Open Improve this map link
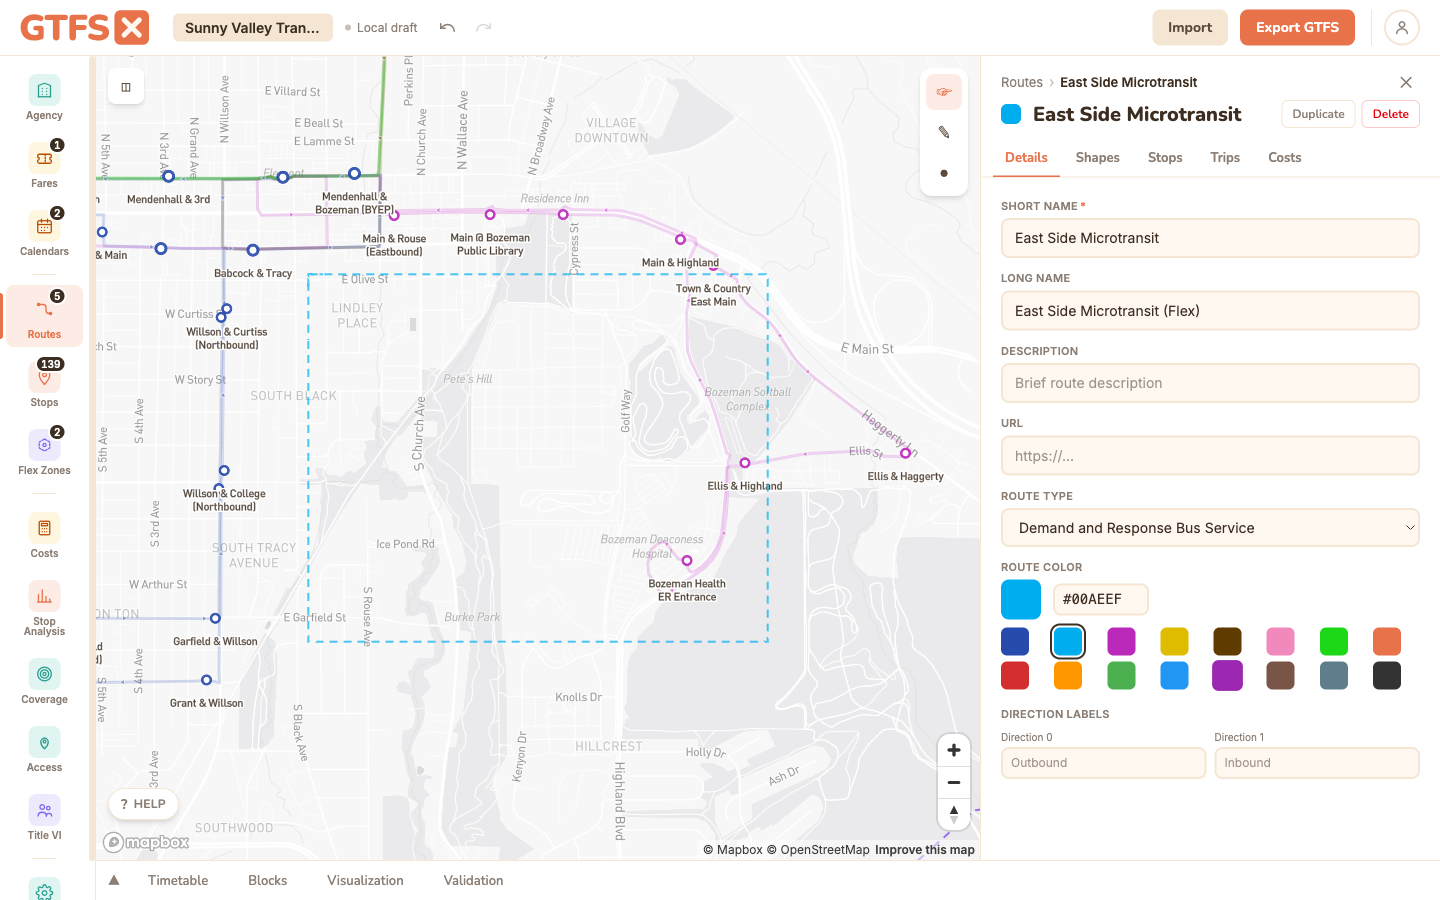 [924, 850]
